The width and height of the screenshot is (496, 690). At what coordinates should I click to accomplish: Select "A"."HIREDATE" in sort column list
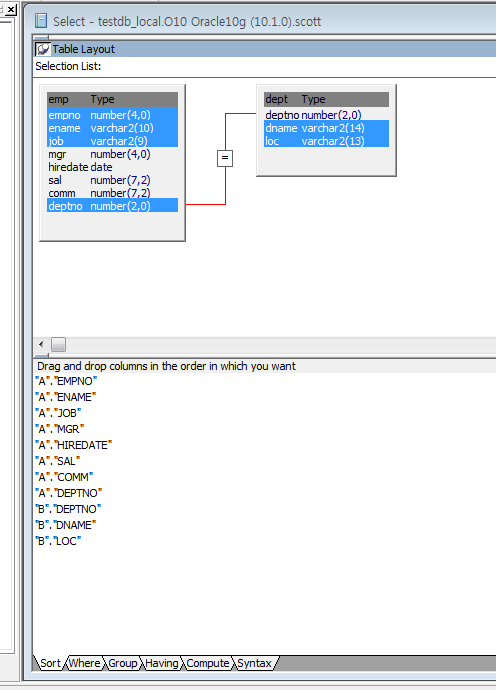tap(73, 445)
